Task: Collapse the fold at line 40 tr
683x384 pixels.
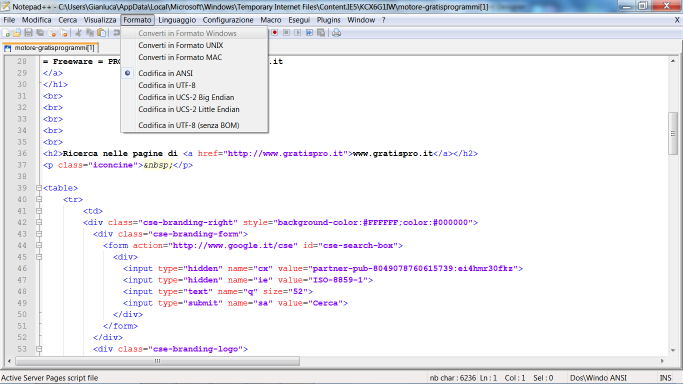Action: (x=39, y=199)
